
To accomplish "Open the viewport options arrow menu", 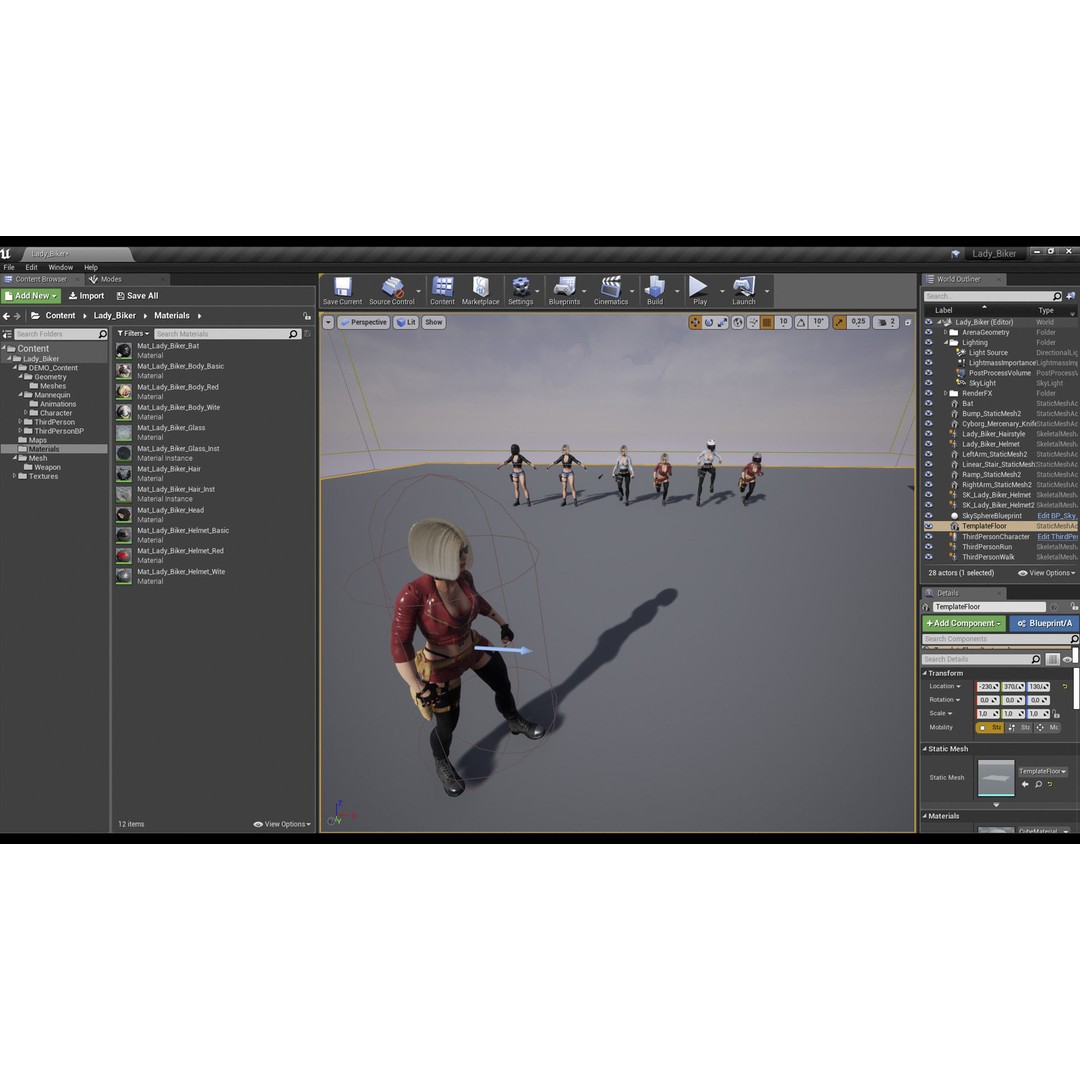I will coord(328,322).
